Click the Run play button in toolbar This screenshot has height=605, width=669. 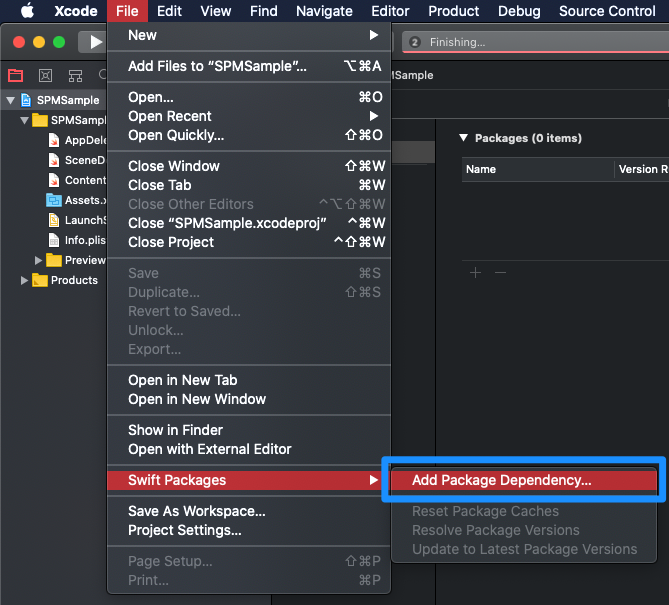[x=96, y=42]
